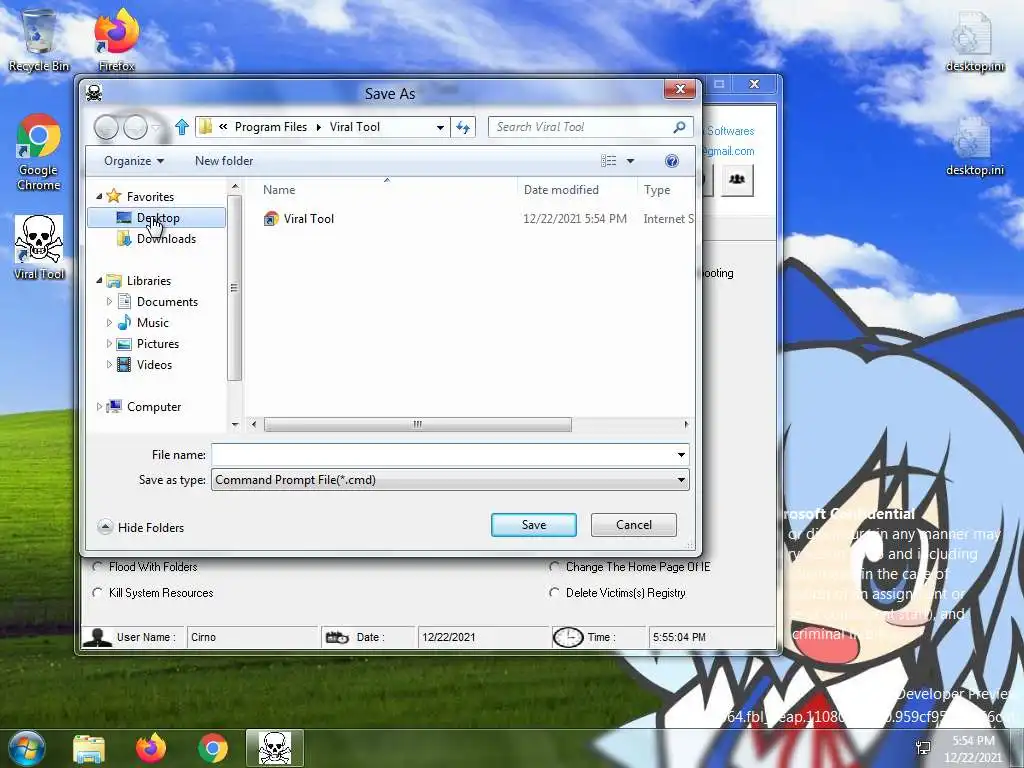Open Windows Explorer from the taskbar
1024x768 pixels.
tap(89, 748)
